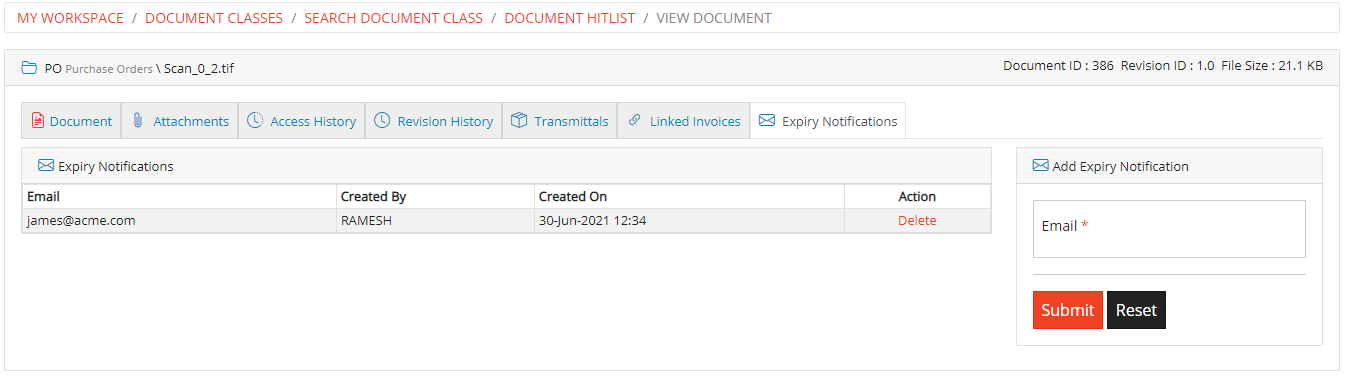
Task: Go to MY WORKSPACE breadcrumb
Action: click(70, 18)
